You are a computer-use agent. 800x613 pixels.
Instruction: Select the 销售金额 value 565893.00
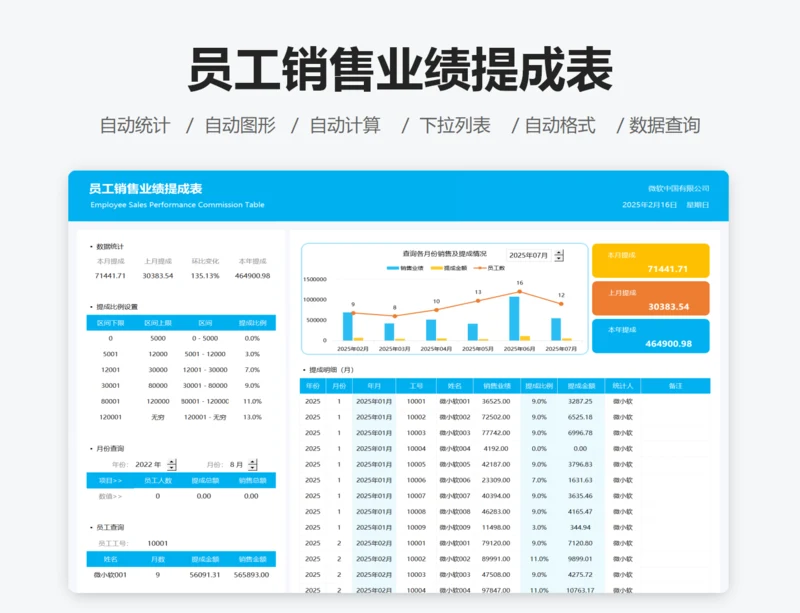252,575
